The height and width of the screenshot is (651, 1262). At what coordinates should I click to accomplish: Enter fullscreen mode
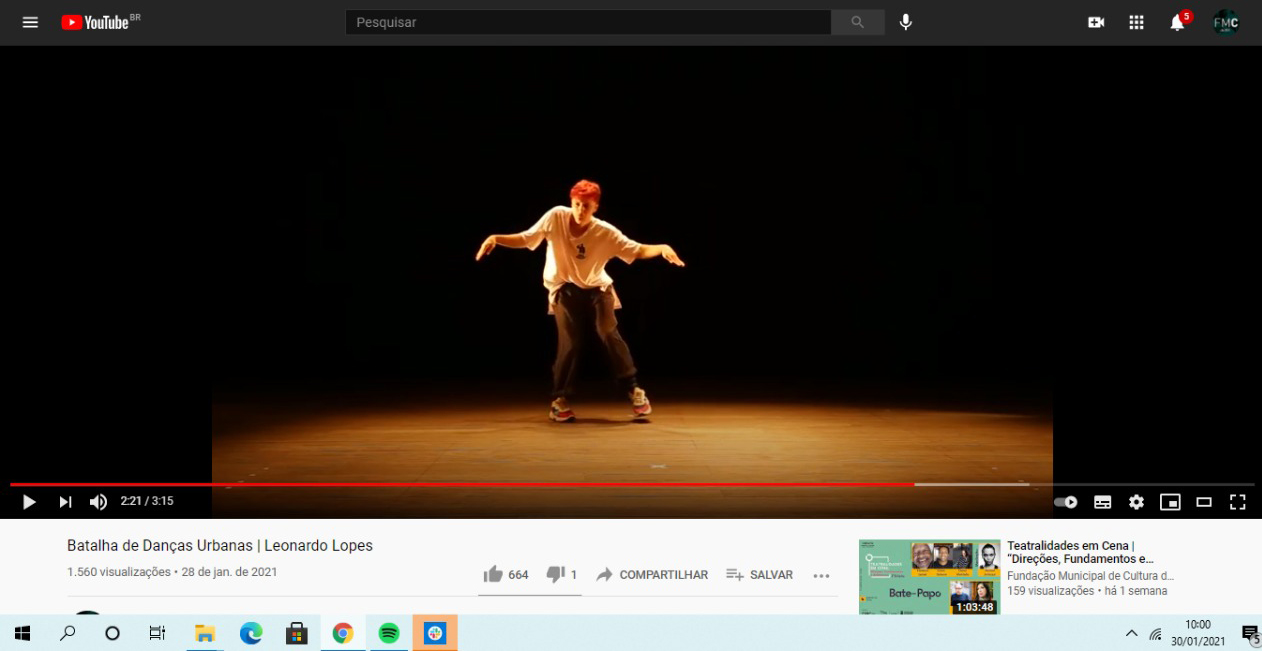1237,502
